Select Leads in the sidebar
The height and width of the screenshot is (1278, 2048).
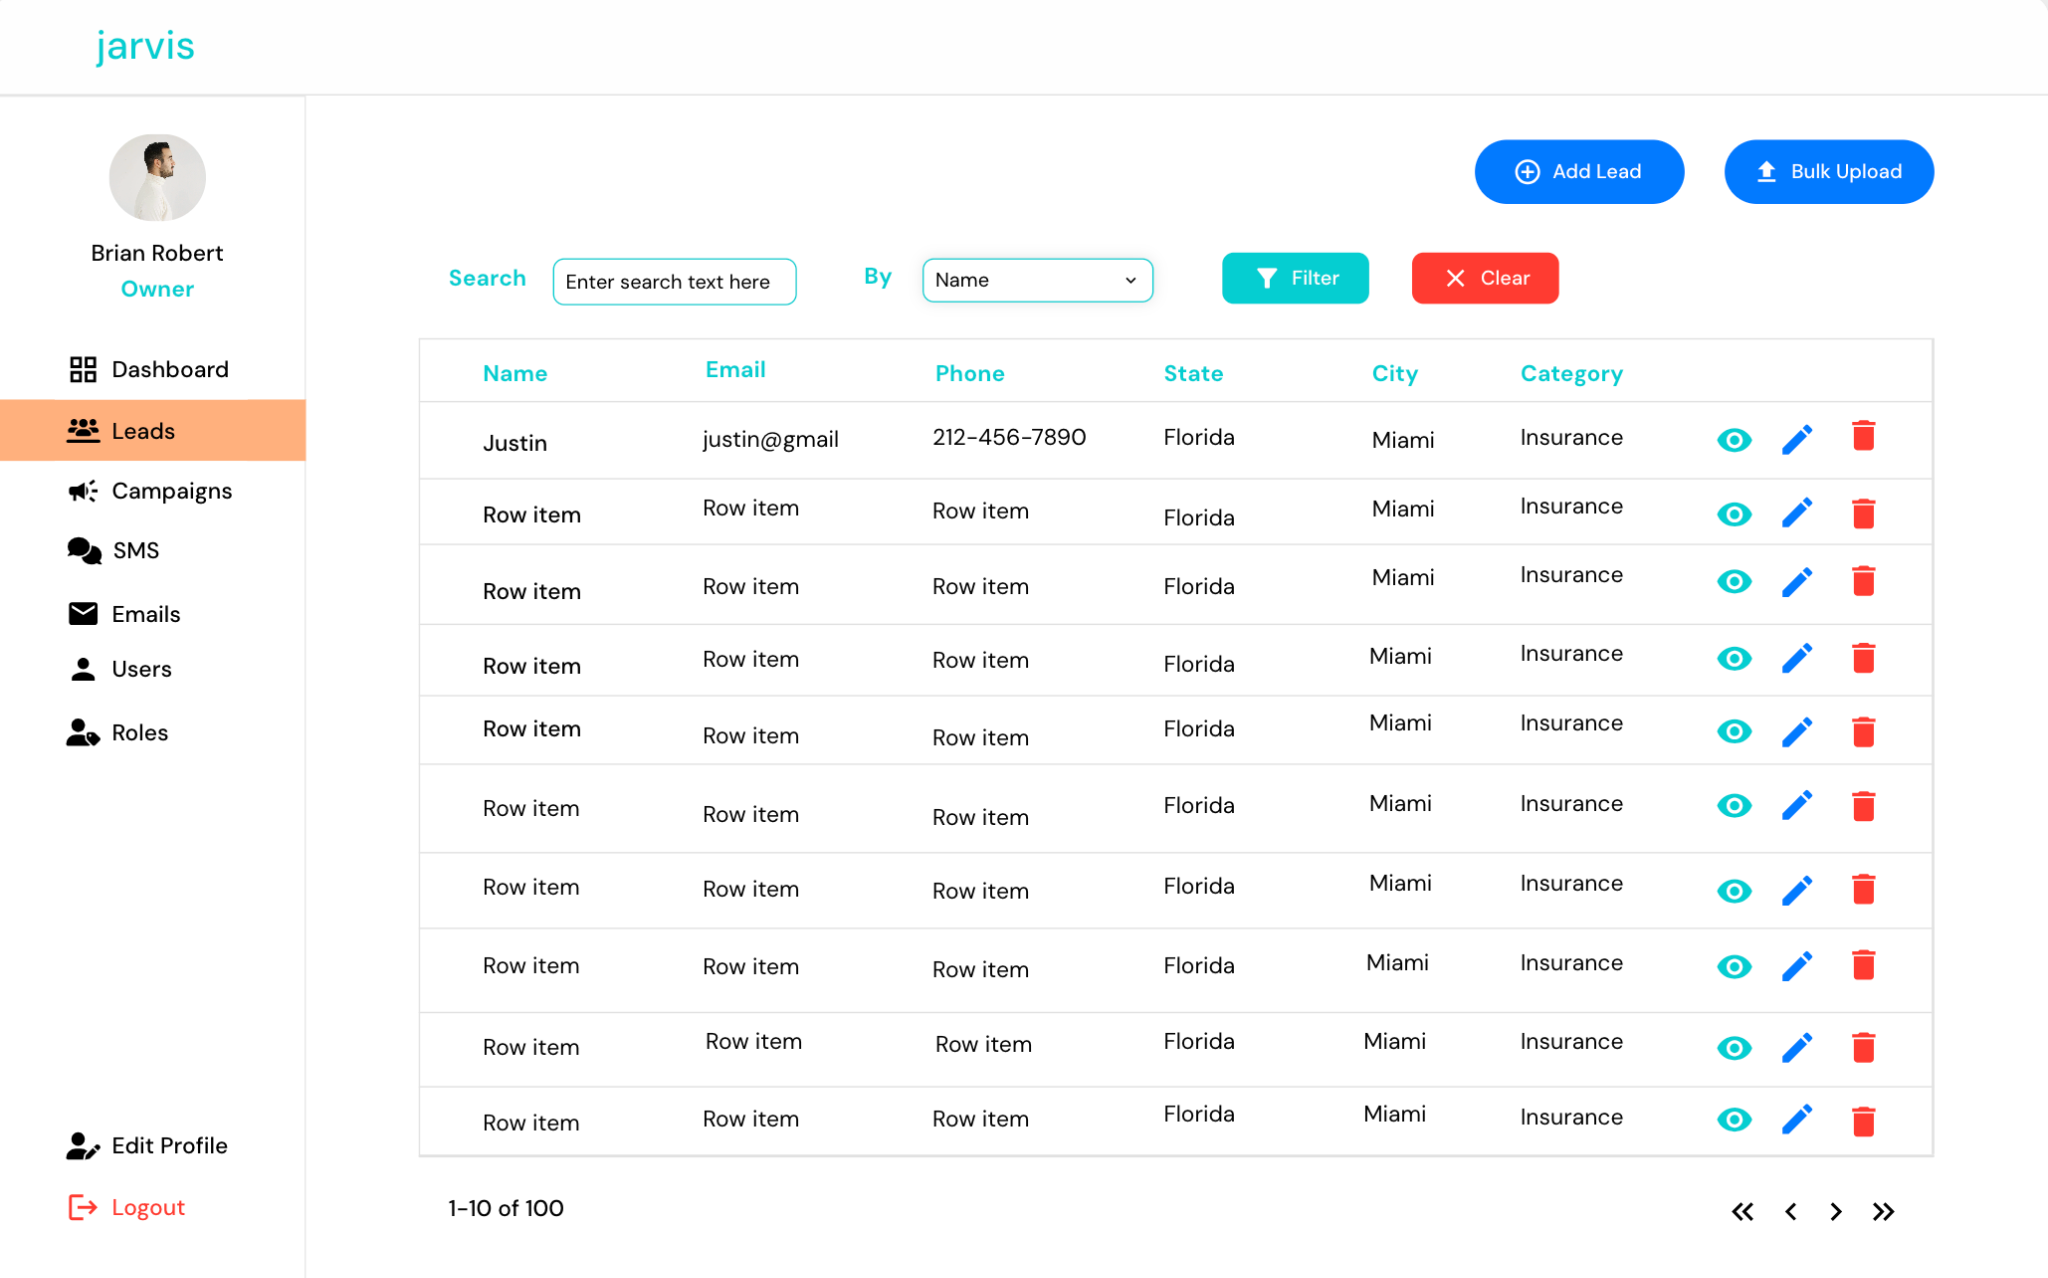152,430
